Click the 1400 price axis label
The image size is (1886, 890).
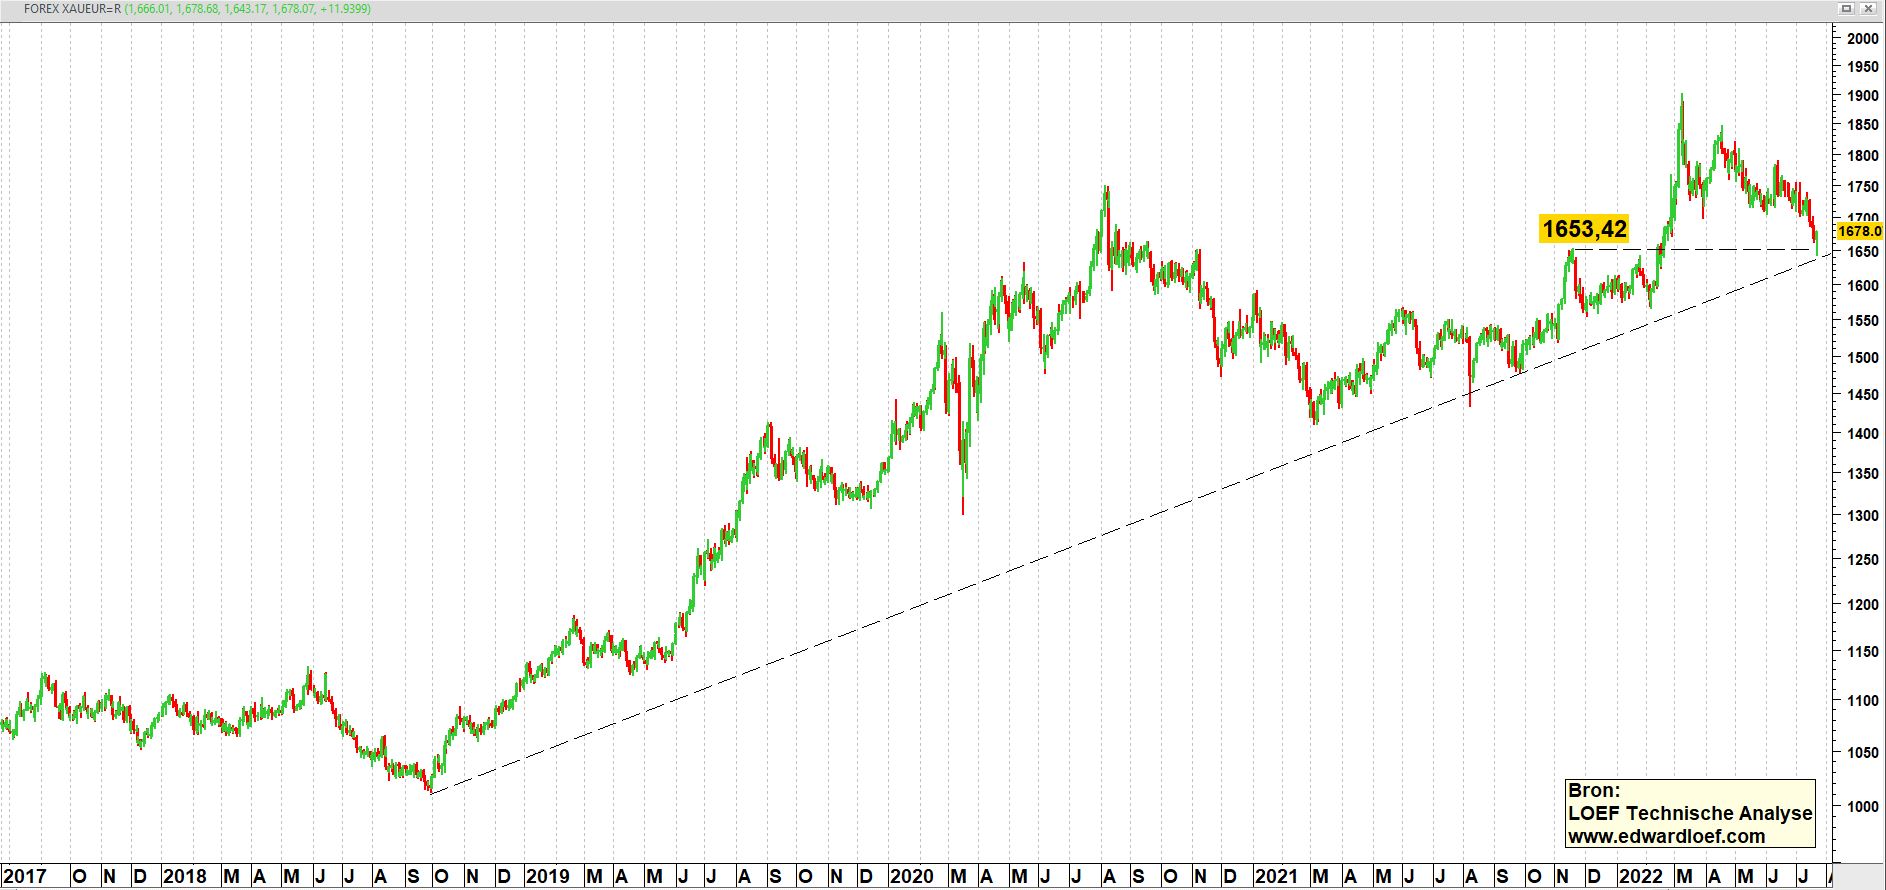[x=1863, y=433]
